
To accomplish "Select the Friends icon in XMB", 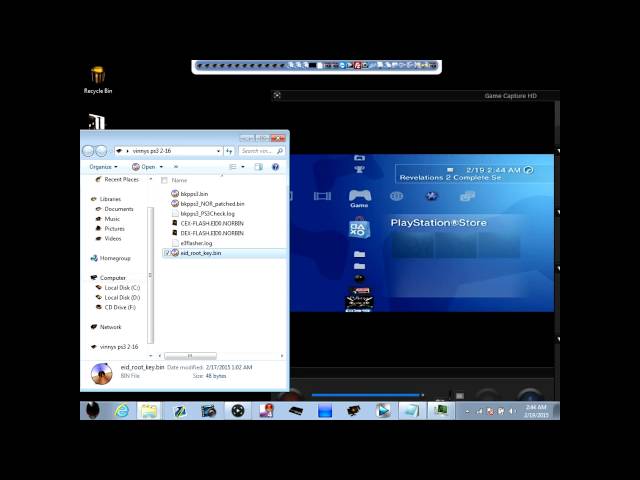I will (467, 196).
